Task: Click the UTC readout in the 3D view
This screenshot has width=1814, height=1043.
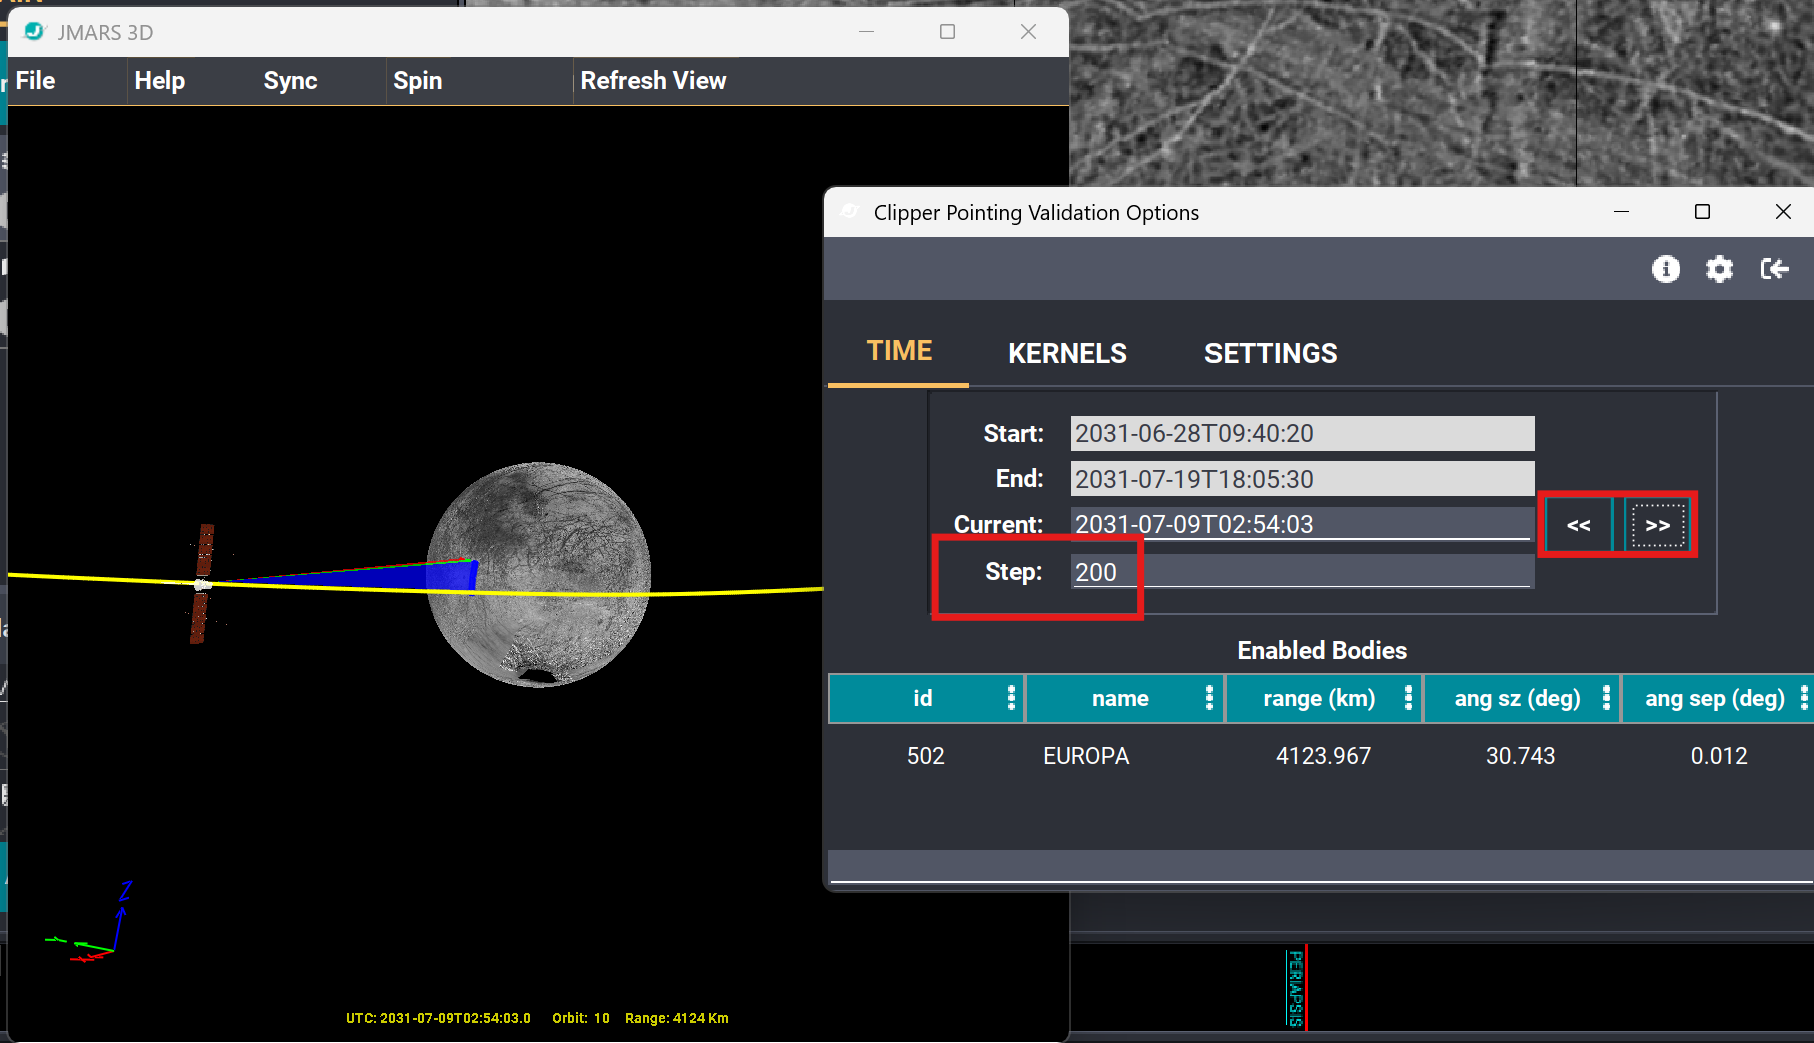Action: (x=438, y=1018)
